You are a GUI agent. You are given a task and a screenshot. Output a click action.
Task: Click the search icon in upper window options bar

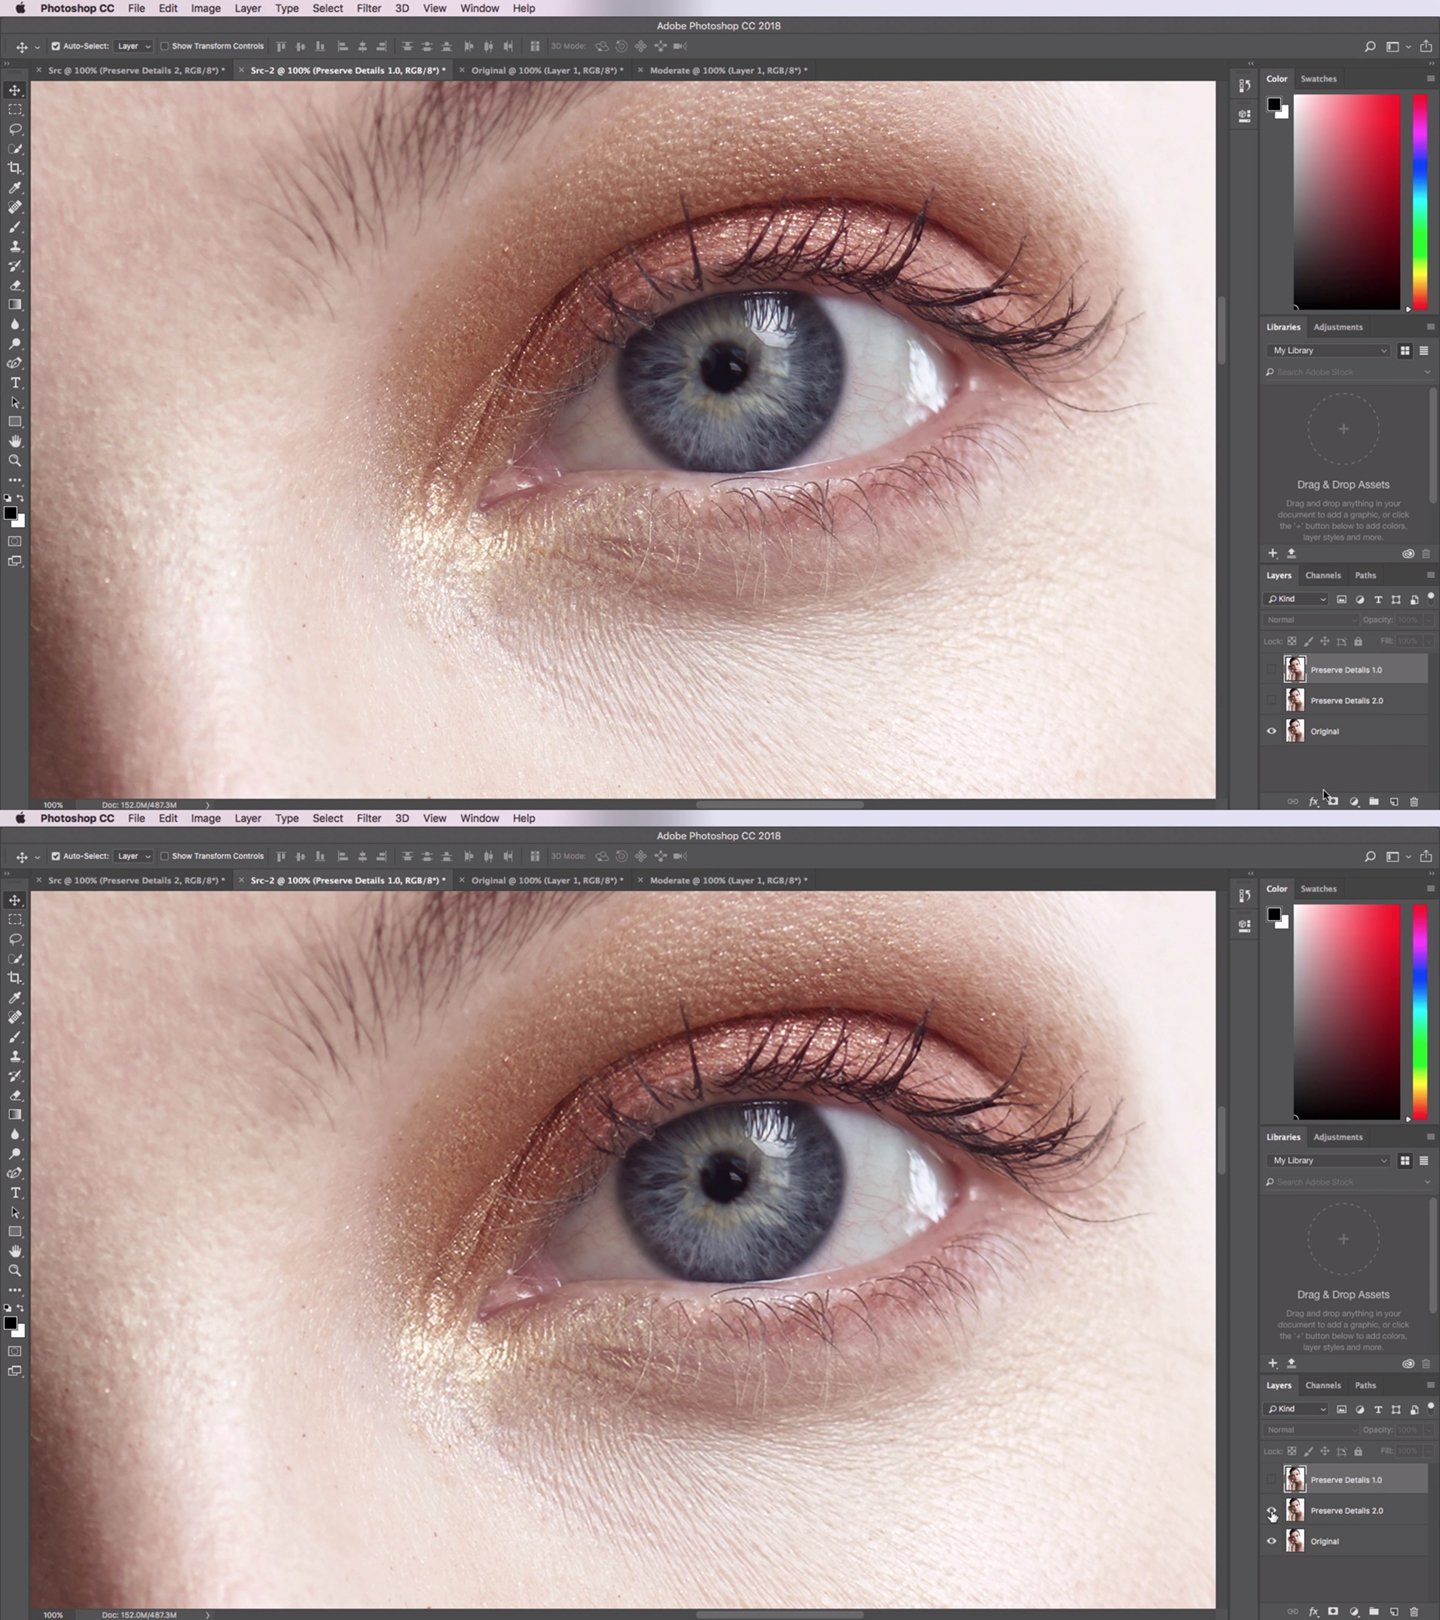point(1370,46)
